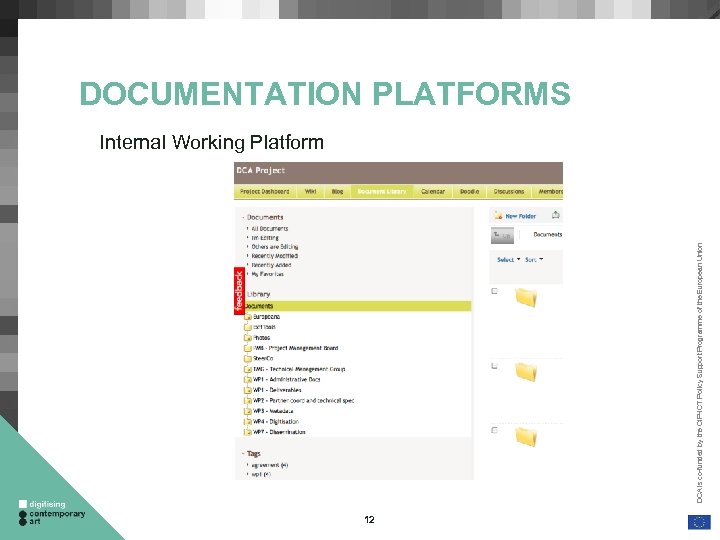Tick the checkbox beside the first folder

pos(495,291)
